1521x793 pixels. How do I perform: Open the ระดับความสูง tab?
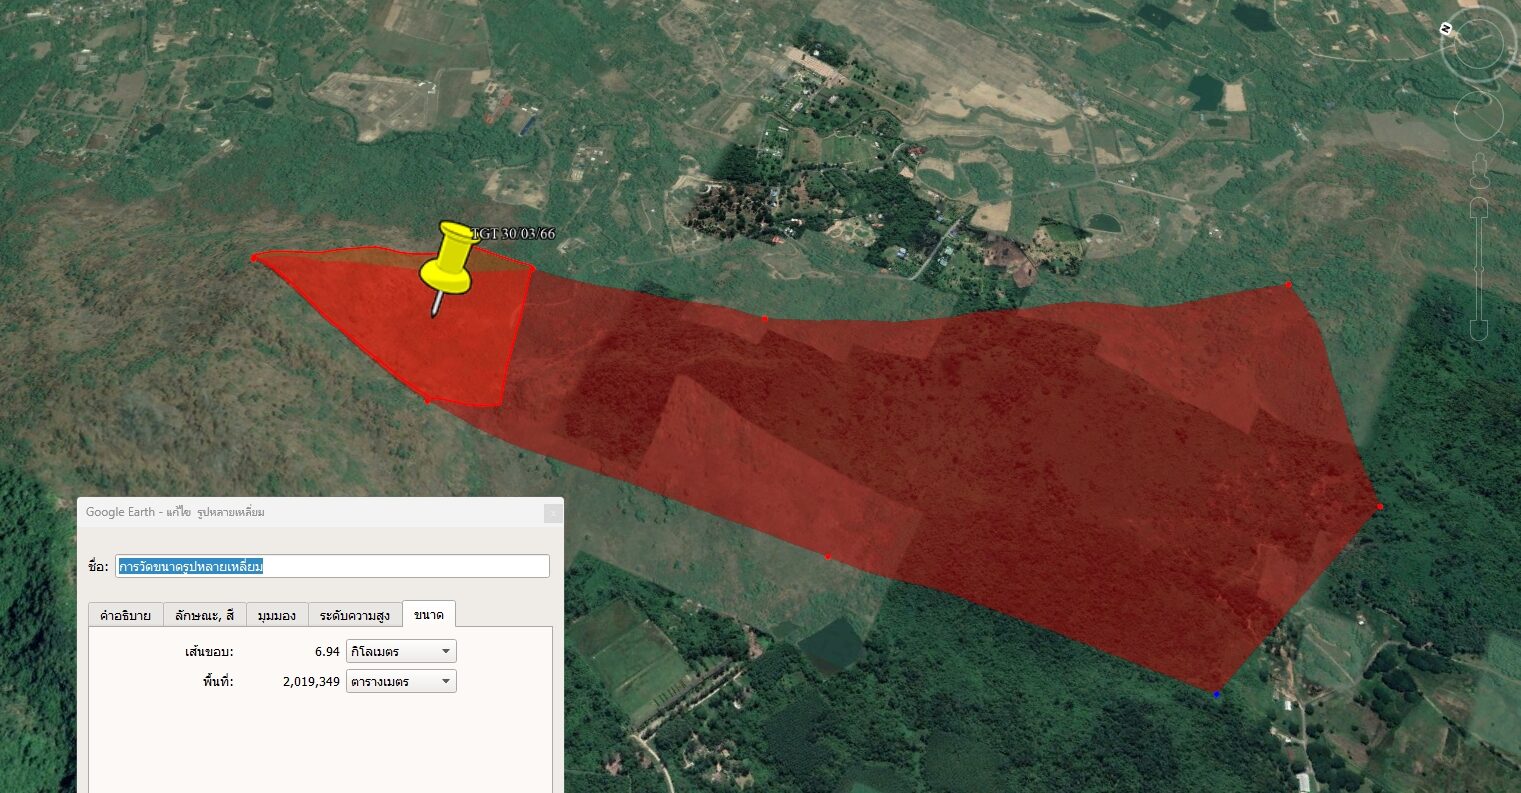[355, 615]
